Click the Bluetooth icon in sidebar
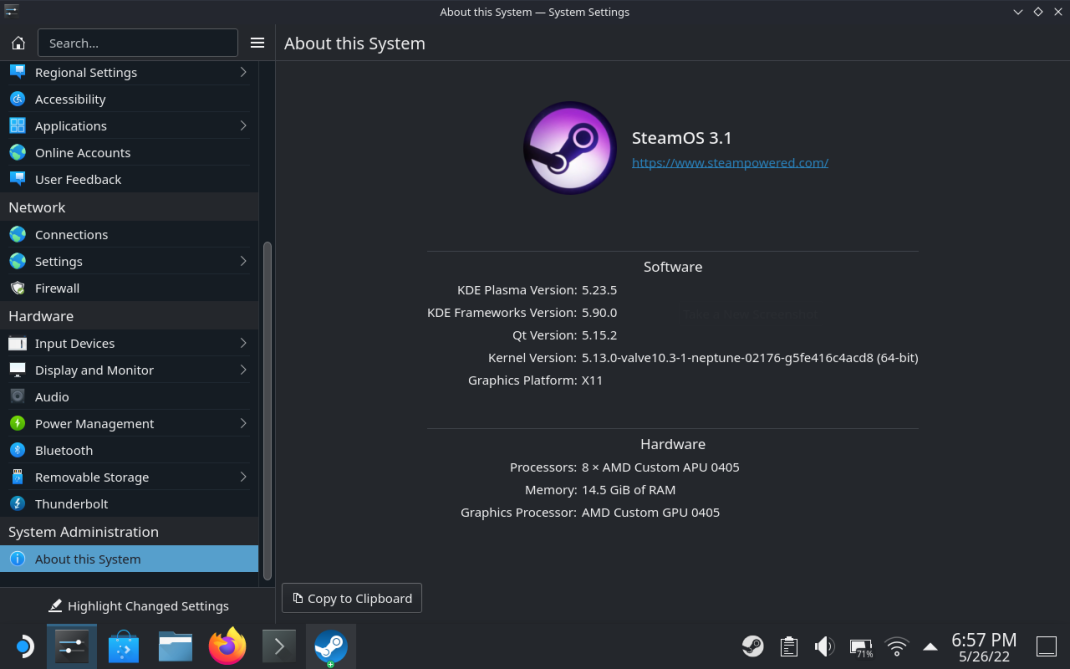 pyautogui.click(x=18, y=450)
